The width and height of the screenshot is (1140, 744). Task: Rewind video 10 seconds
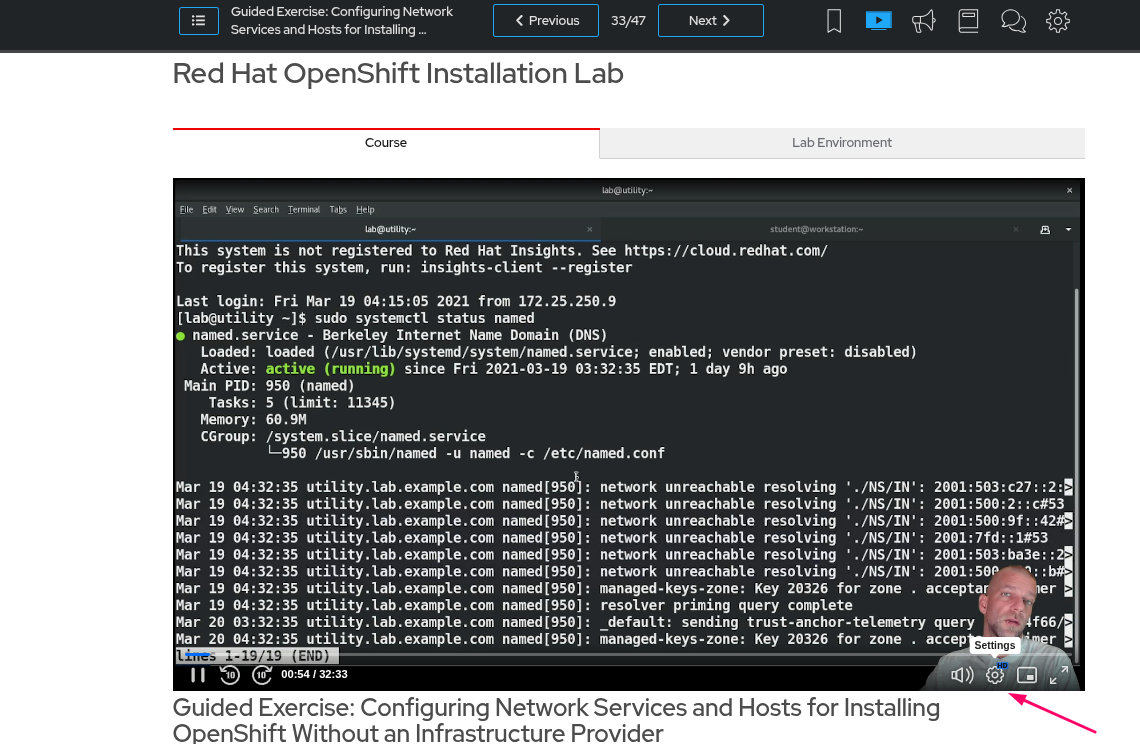(230, 675)
